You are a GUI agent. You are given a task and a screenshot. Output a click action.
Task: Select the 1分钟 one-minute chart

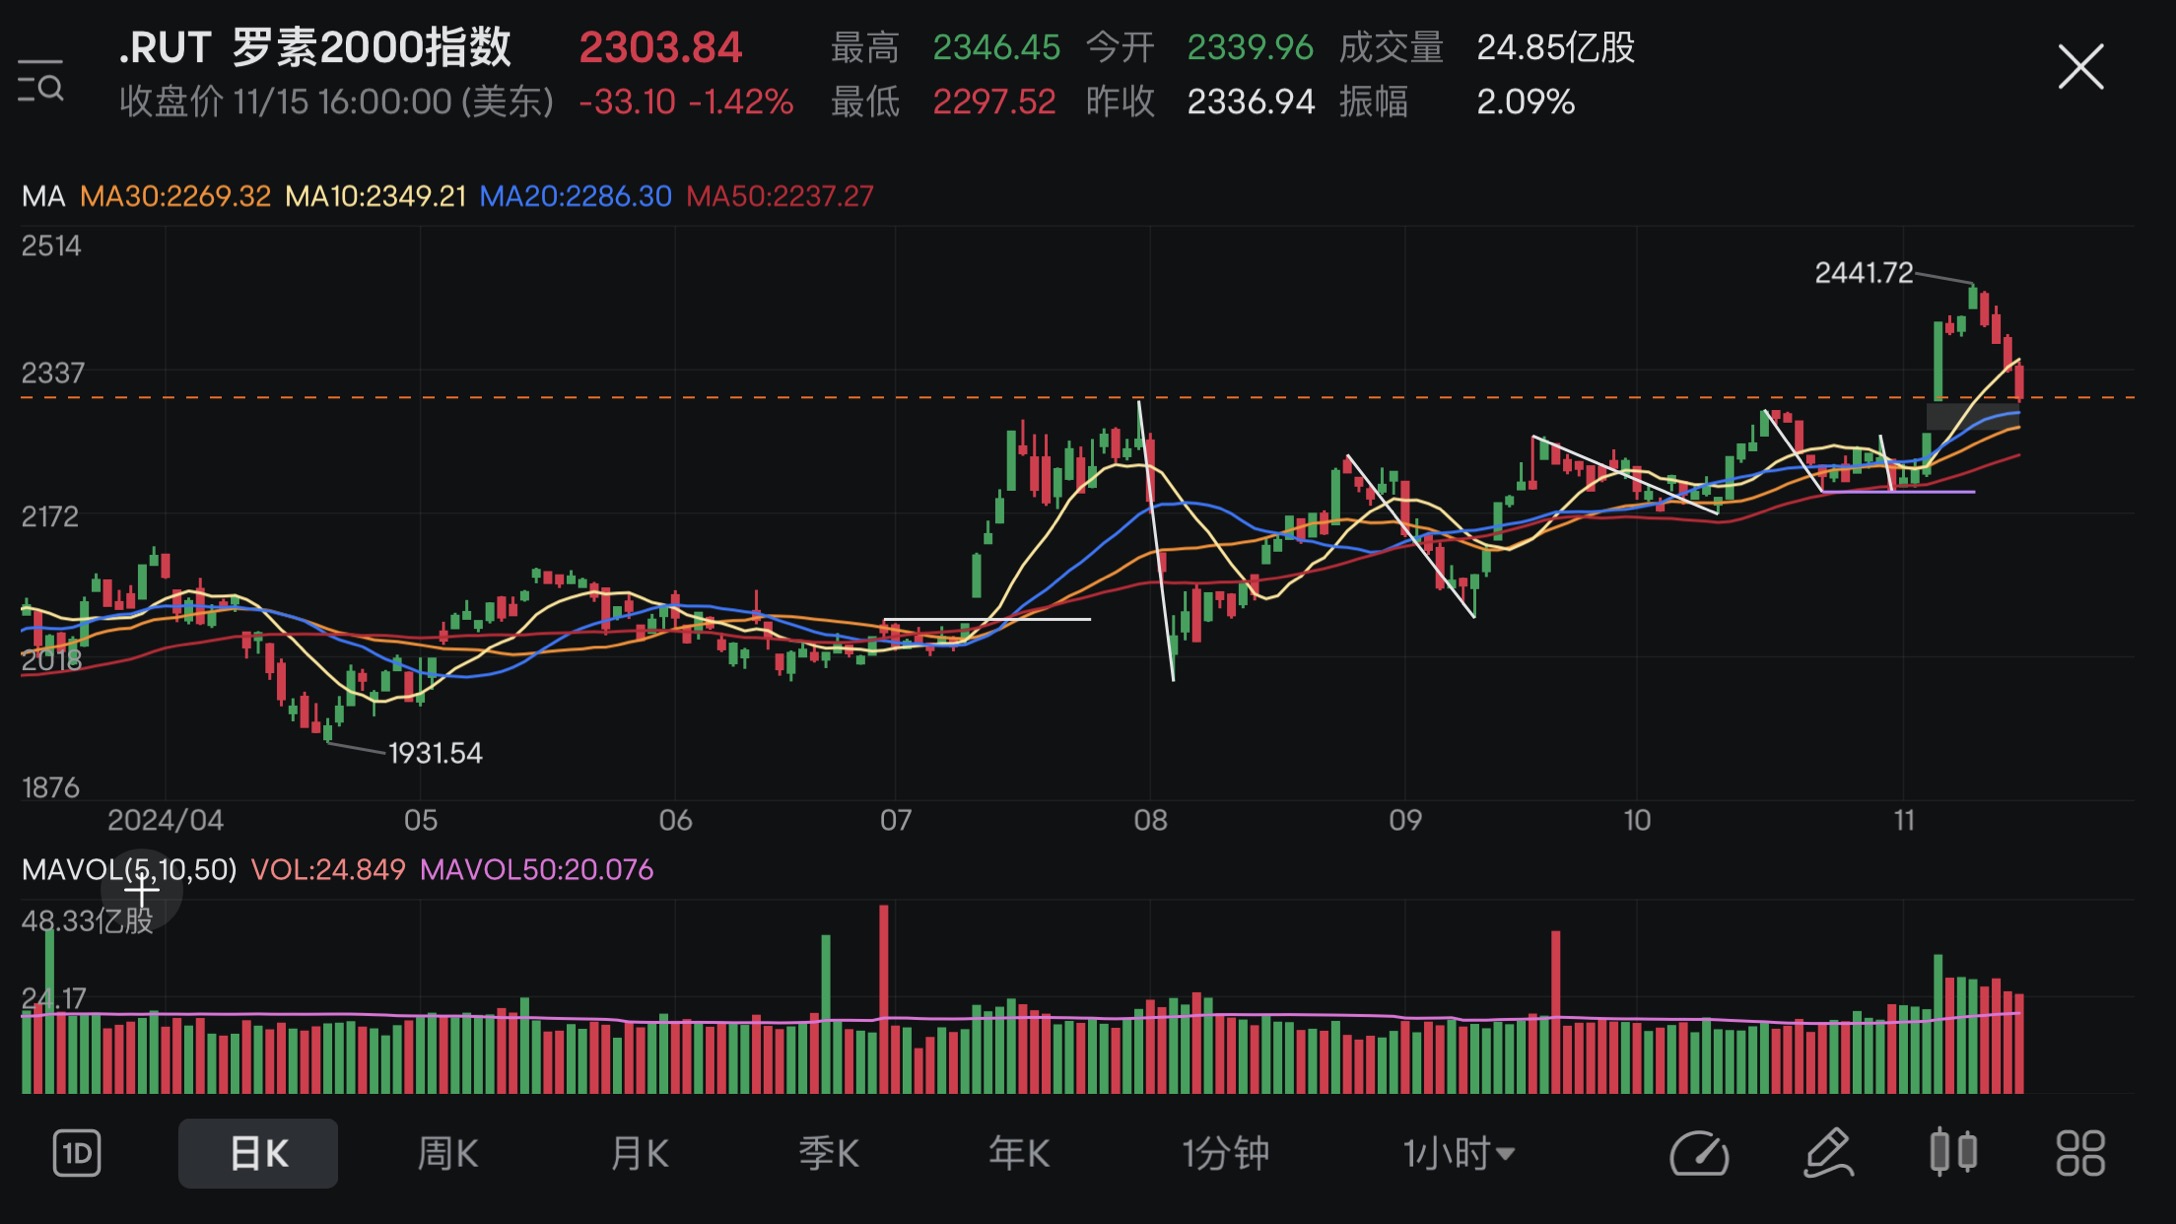(x=1226, y=1154)
